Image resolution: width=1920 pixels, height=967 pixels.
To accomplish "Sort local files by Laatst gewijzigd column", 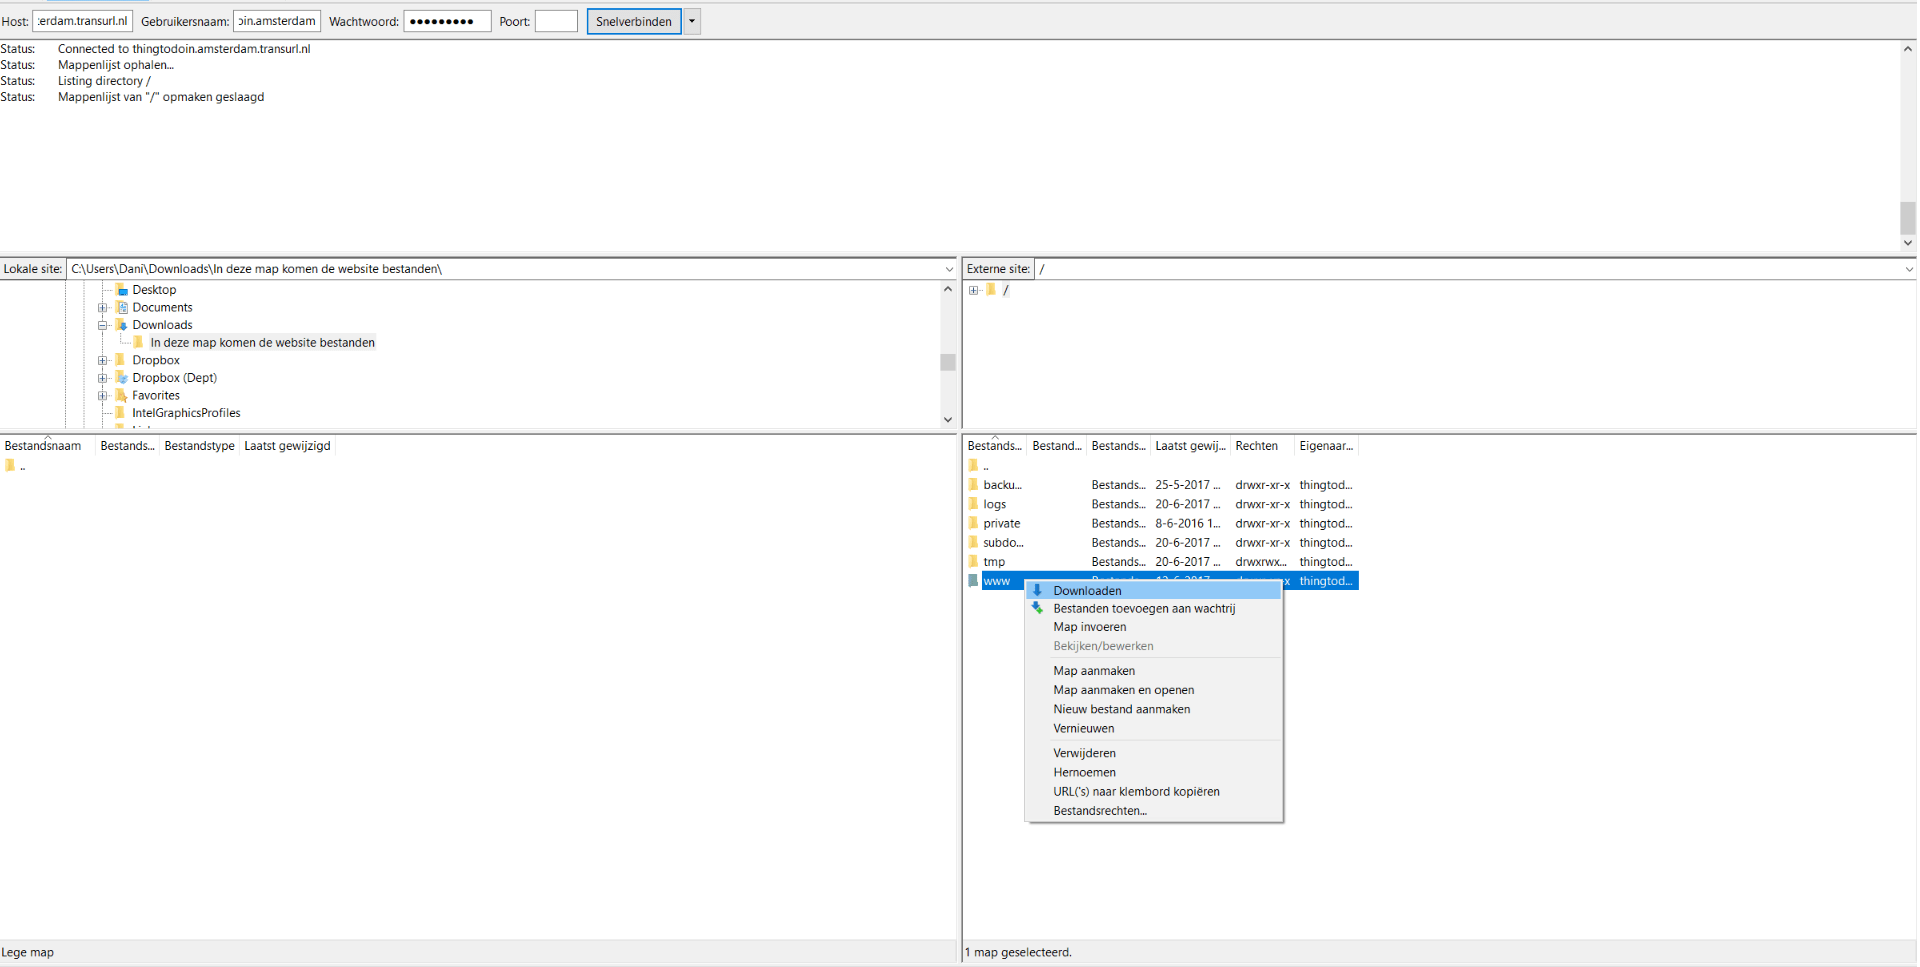I will coord(287,446).
